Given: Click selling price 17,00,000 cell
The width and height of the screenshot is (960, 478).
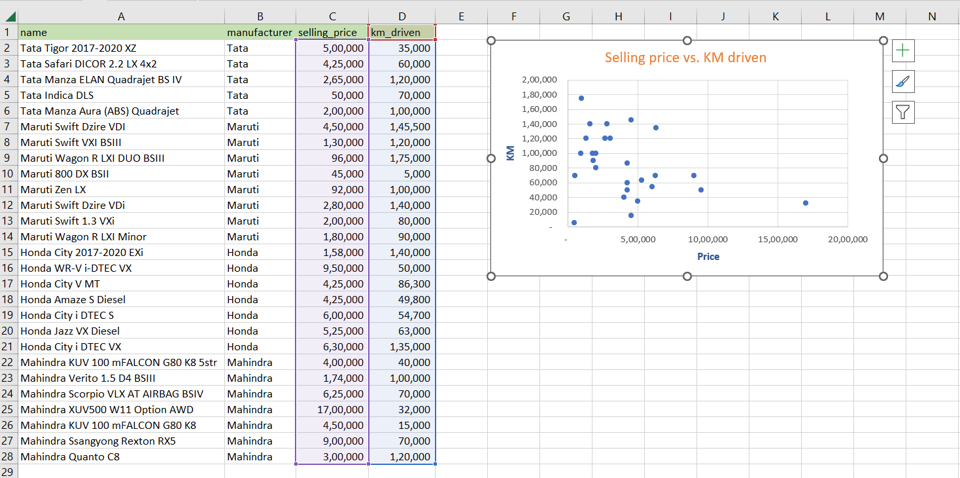Looking at the screenshot, I should pos(331,410).
